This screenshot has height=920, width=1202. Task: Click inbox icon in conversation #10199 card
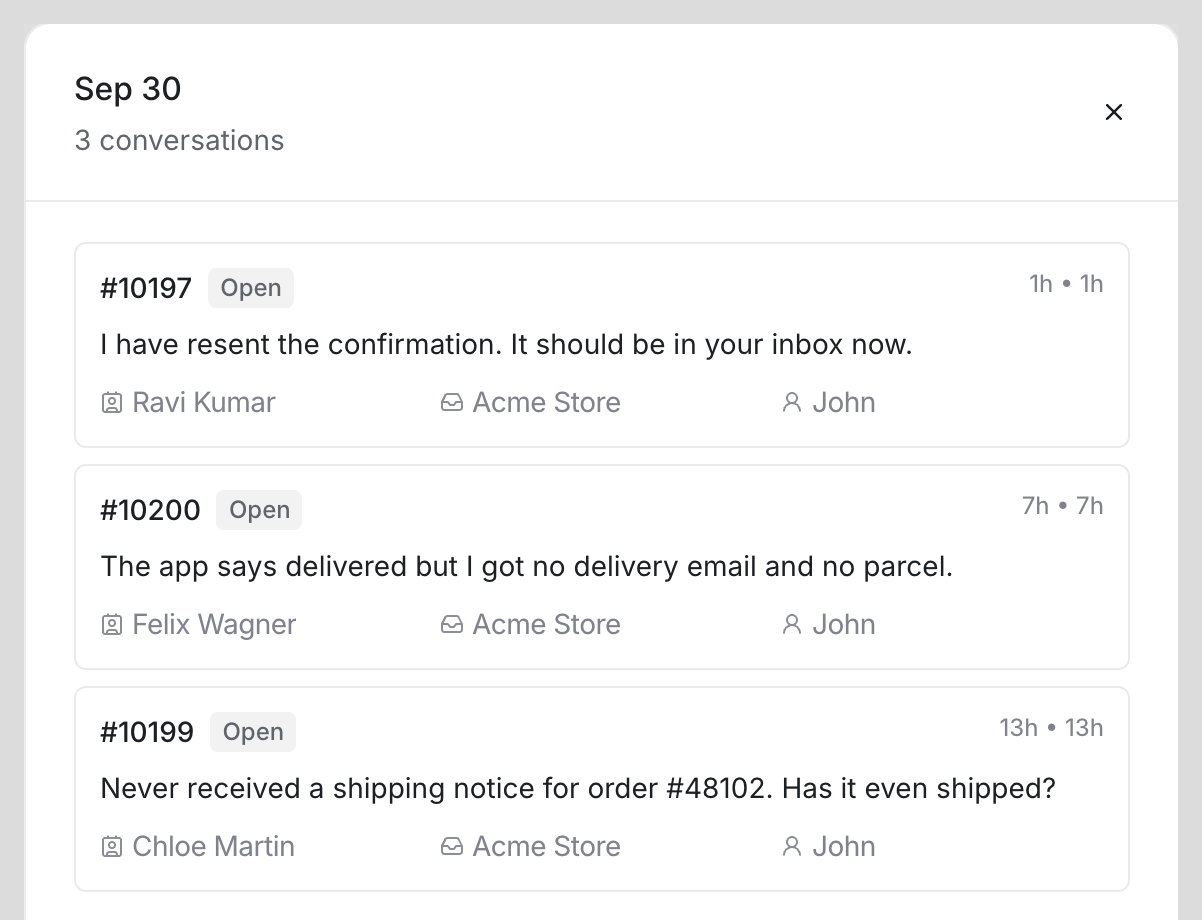452,847
